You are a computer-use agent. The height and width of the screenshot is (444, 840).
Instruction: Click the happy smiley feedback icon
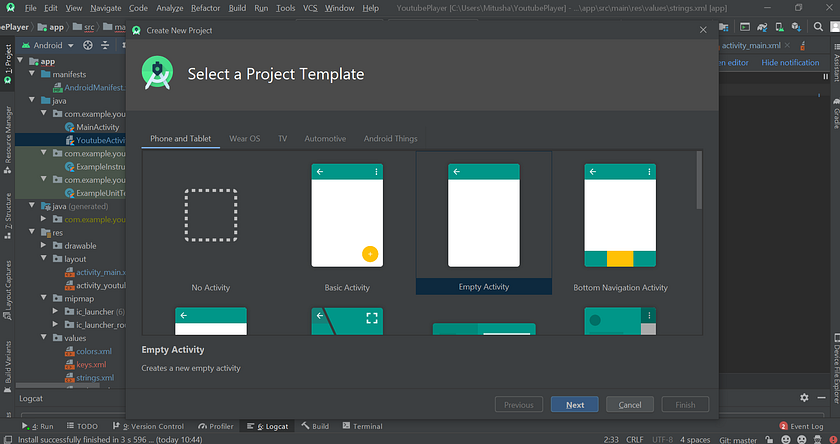click(786, 440)
